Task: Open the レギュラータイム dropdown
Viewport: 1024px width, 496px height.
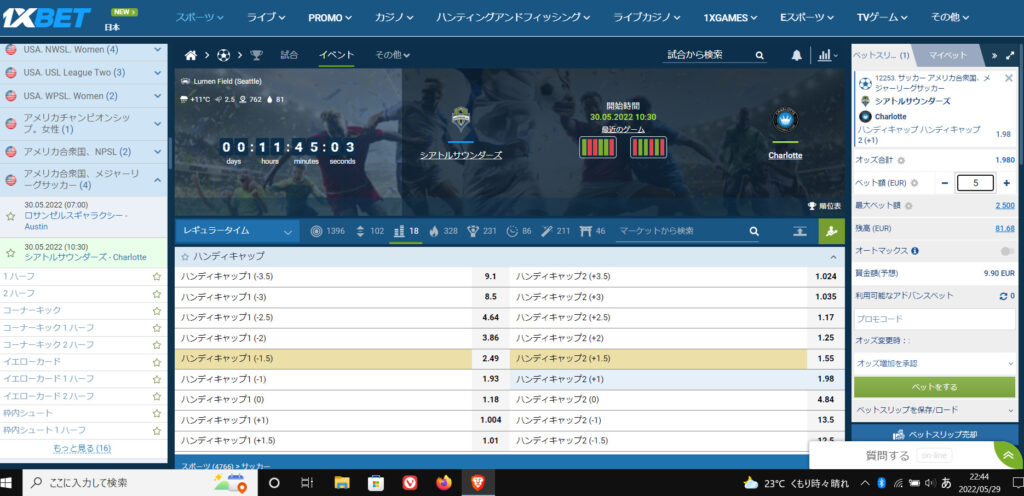Action: (x=237, y=231)
